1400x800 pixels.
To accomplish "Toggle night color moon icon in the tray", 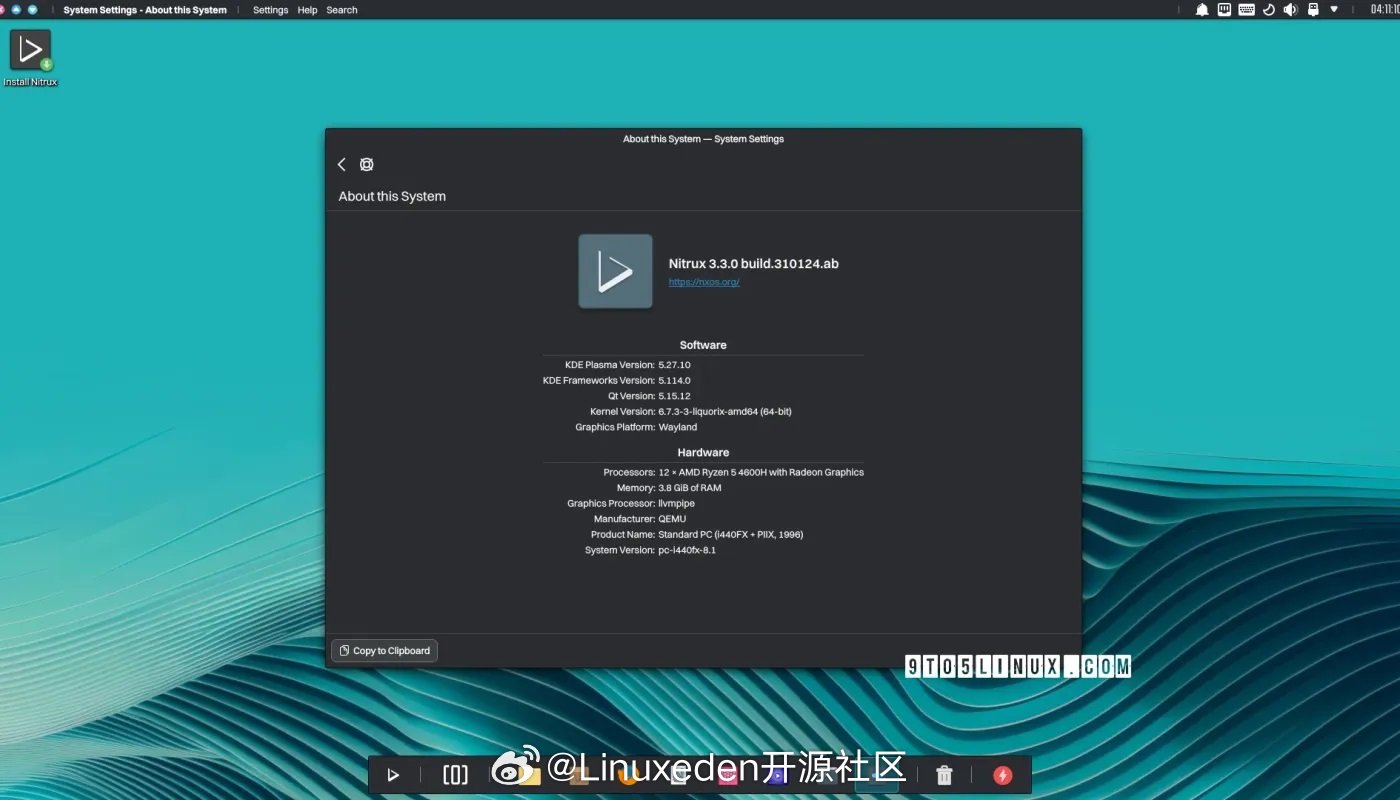I will [x=1268, y=10].
